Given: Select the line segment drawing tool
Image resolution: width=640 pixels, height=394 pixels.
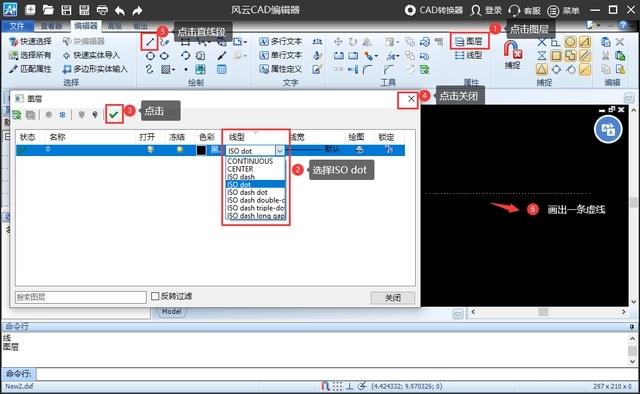Looking at the screenshot, I should click(x=150, y=42).
